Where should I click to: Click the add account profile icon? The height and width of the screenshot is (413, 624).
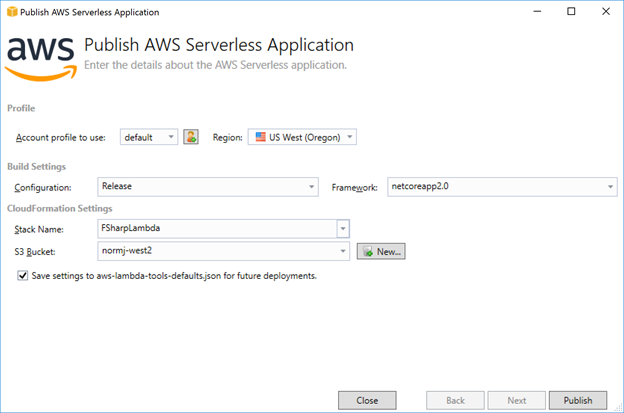tap(191, 137)
